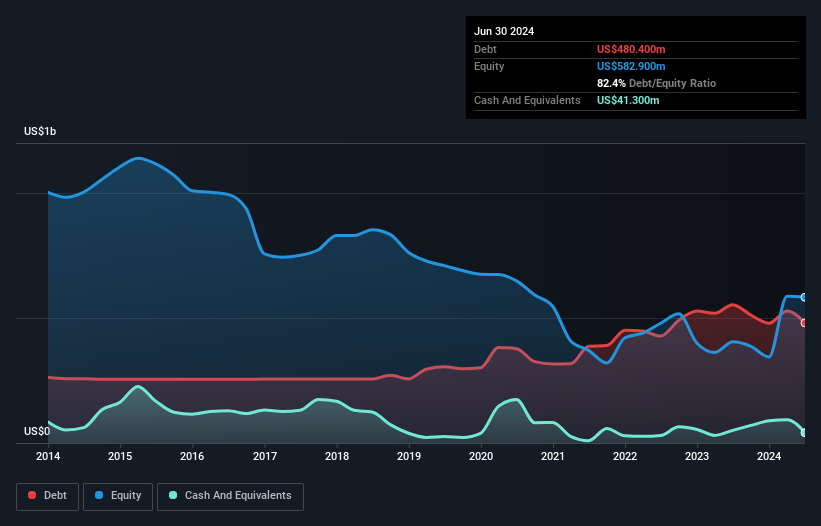Image resolution: width=821 pixels, height=526 pixels.
Task: Click the 2021 axis label
Action: [553, 456]
